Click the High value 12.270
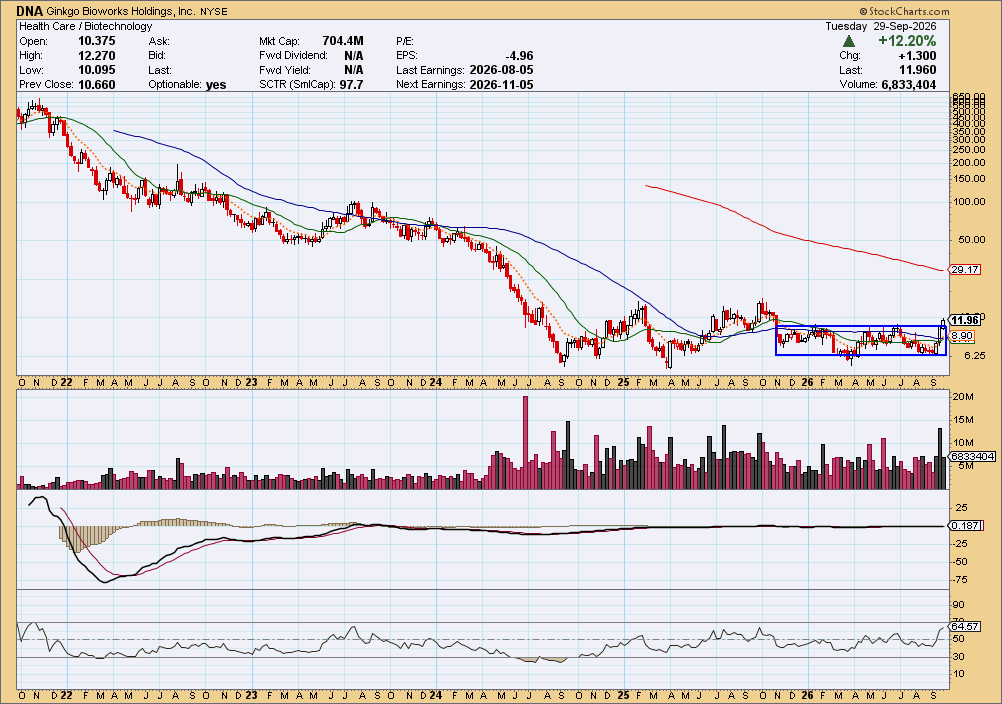Viewport: 1002px width, 704px height. click(96, 56)
